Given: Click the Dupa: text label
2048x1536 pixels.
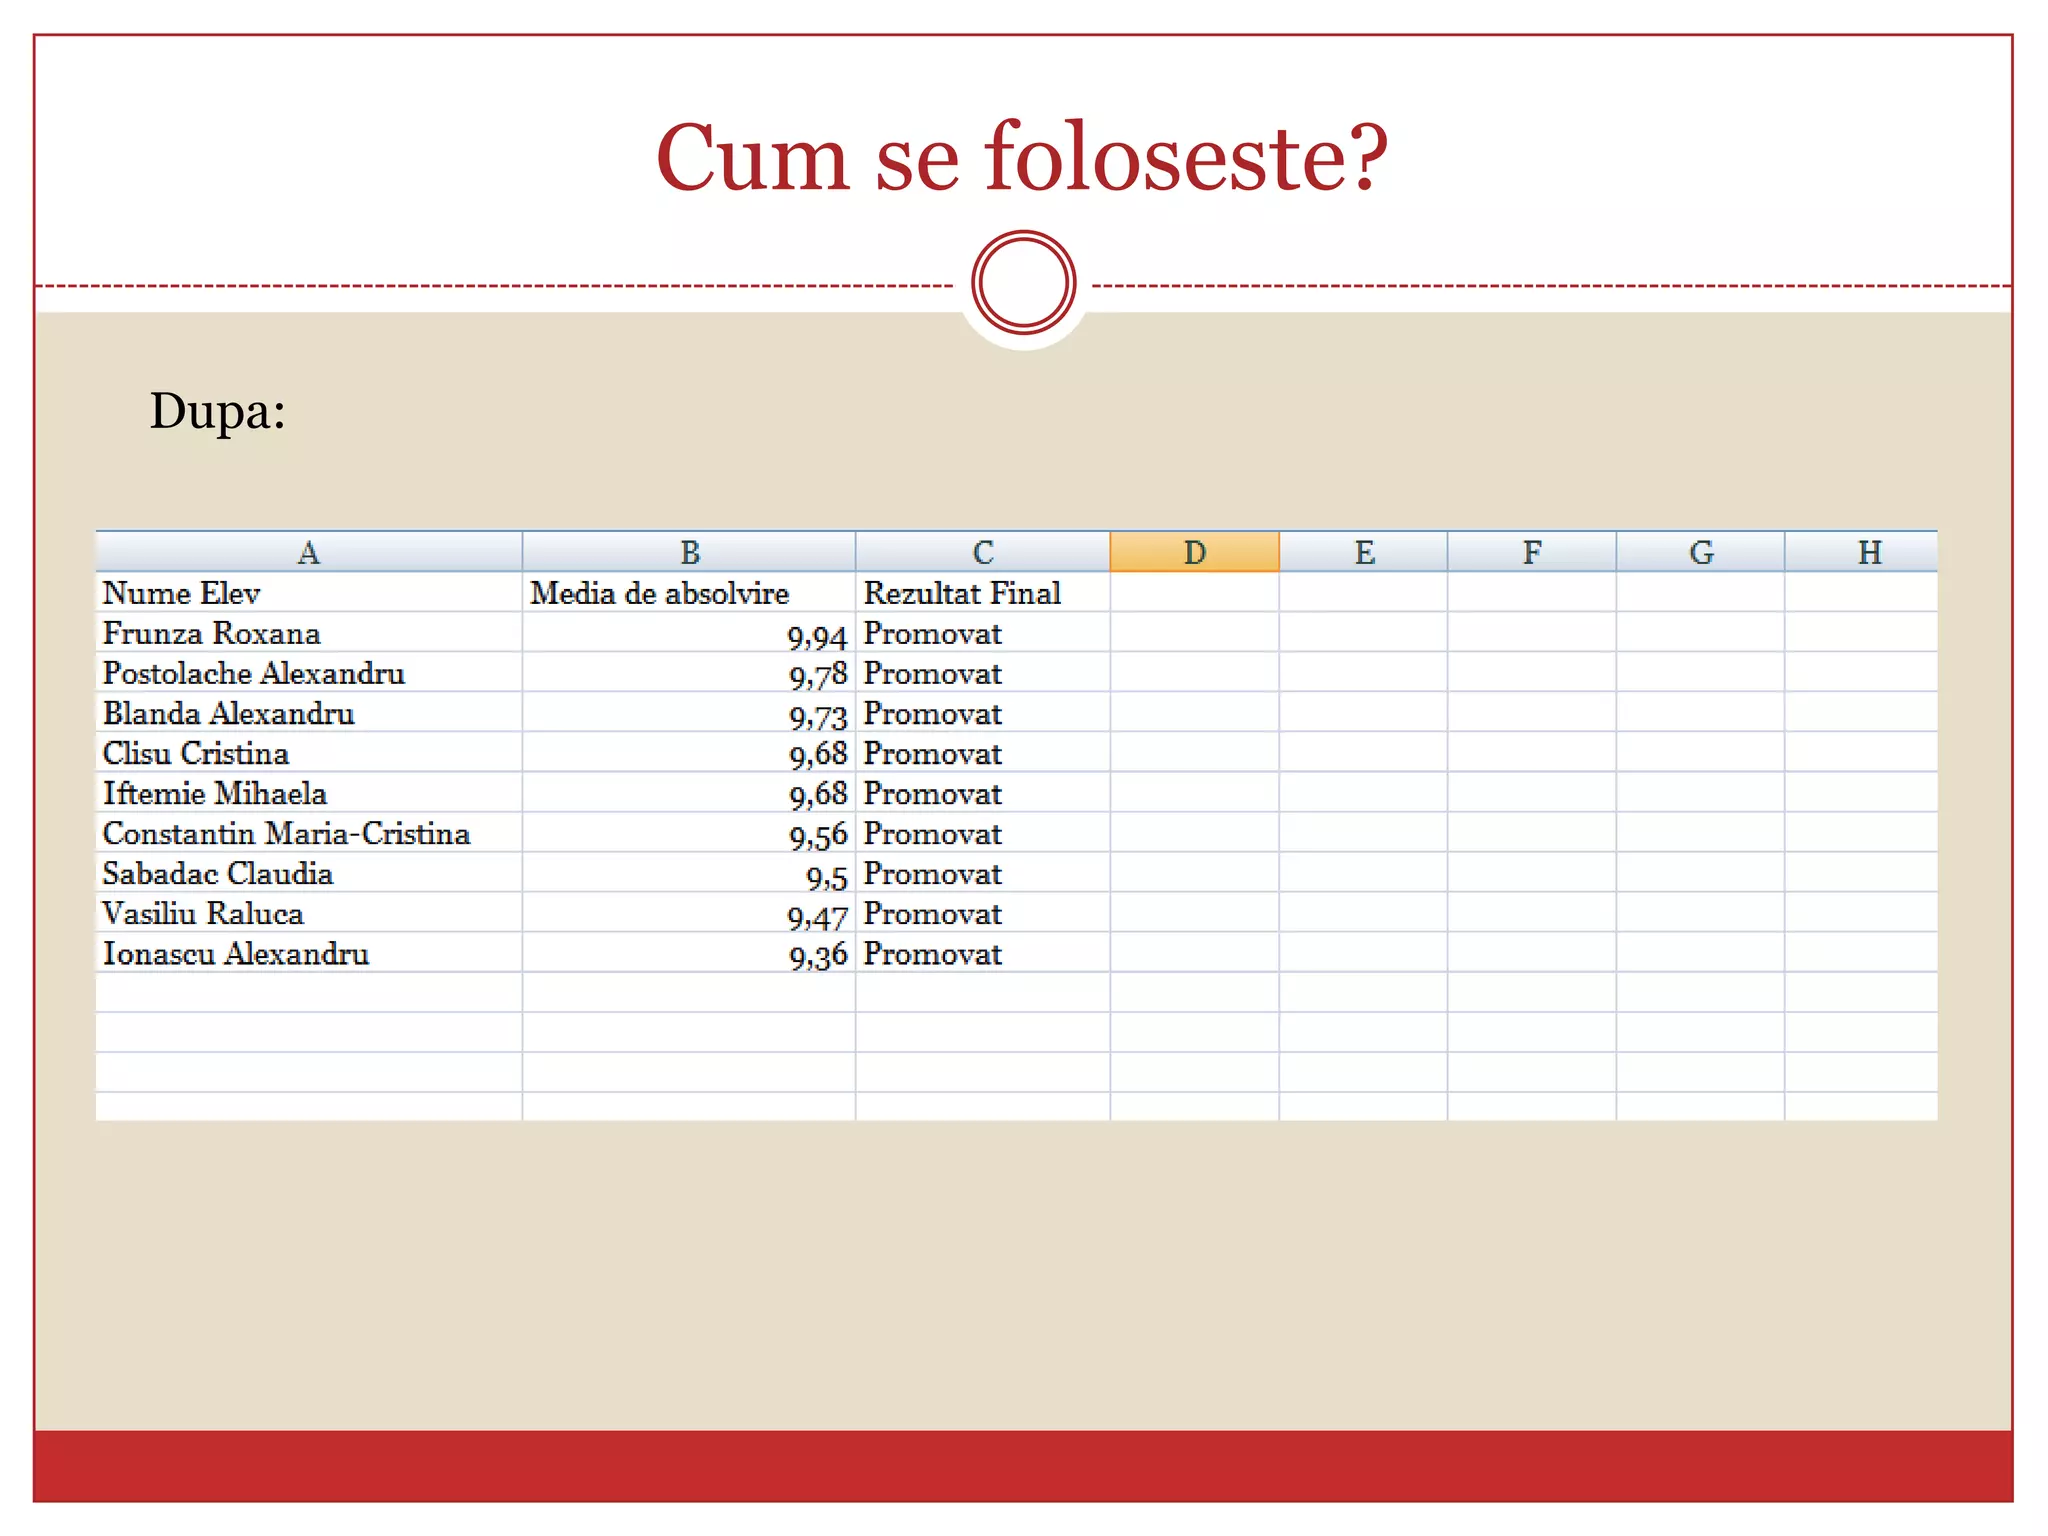Looking at the screenshot, I should tap(218, 410).
